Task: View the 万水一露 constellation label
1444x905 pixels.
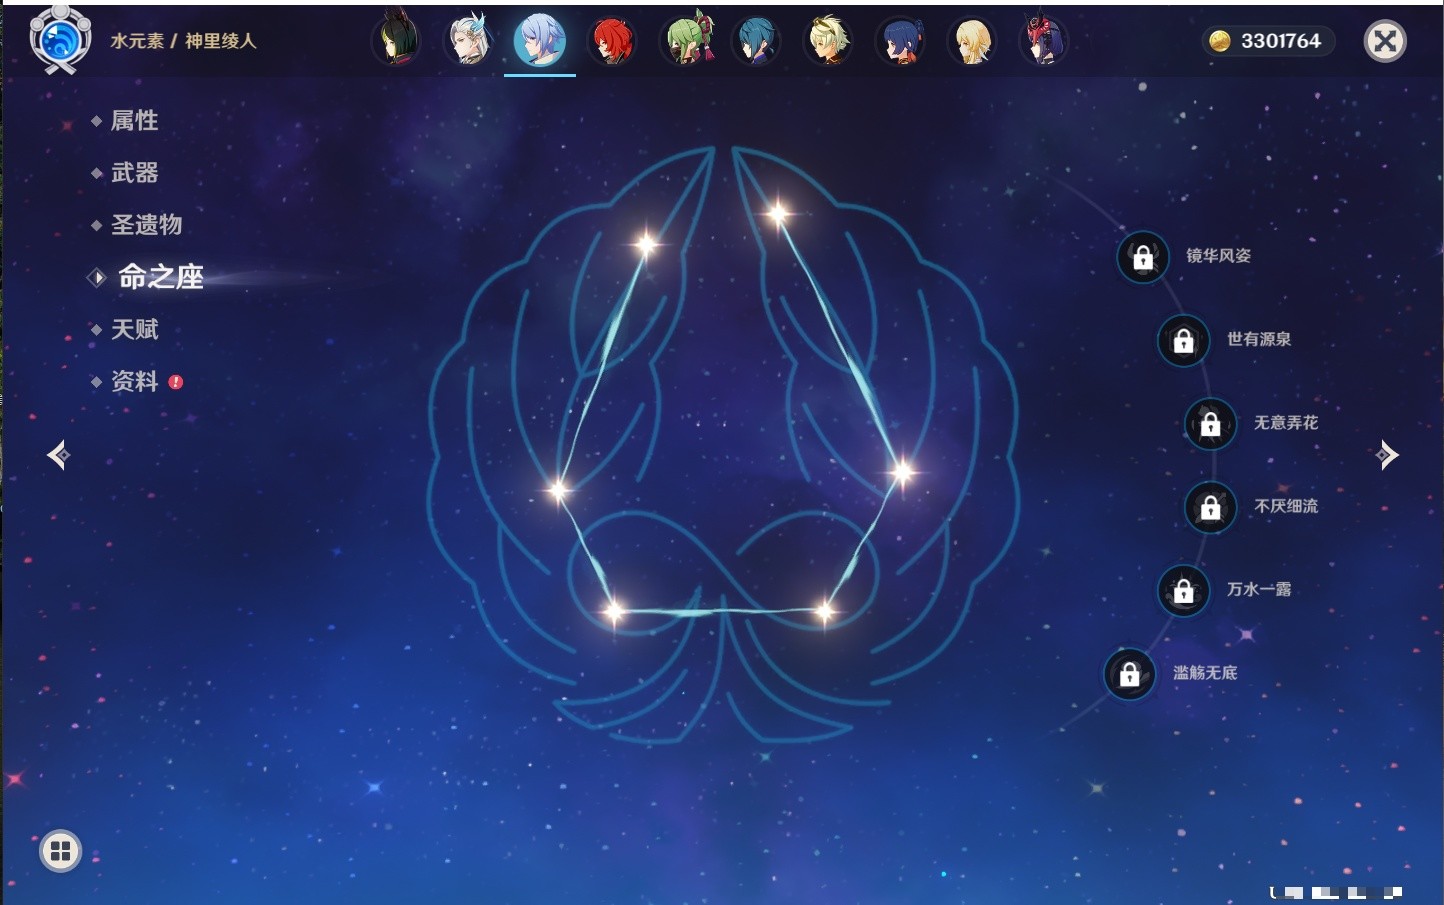Action: coord(1259,589)
